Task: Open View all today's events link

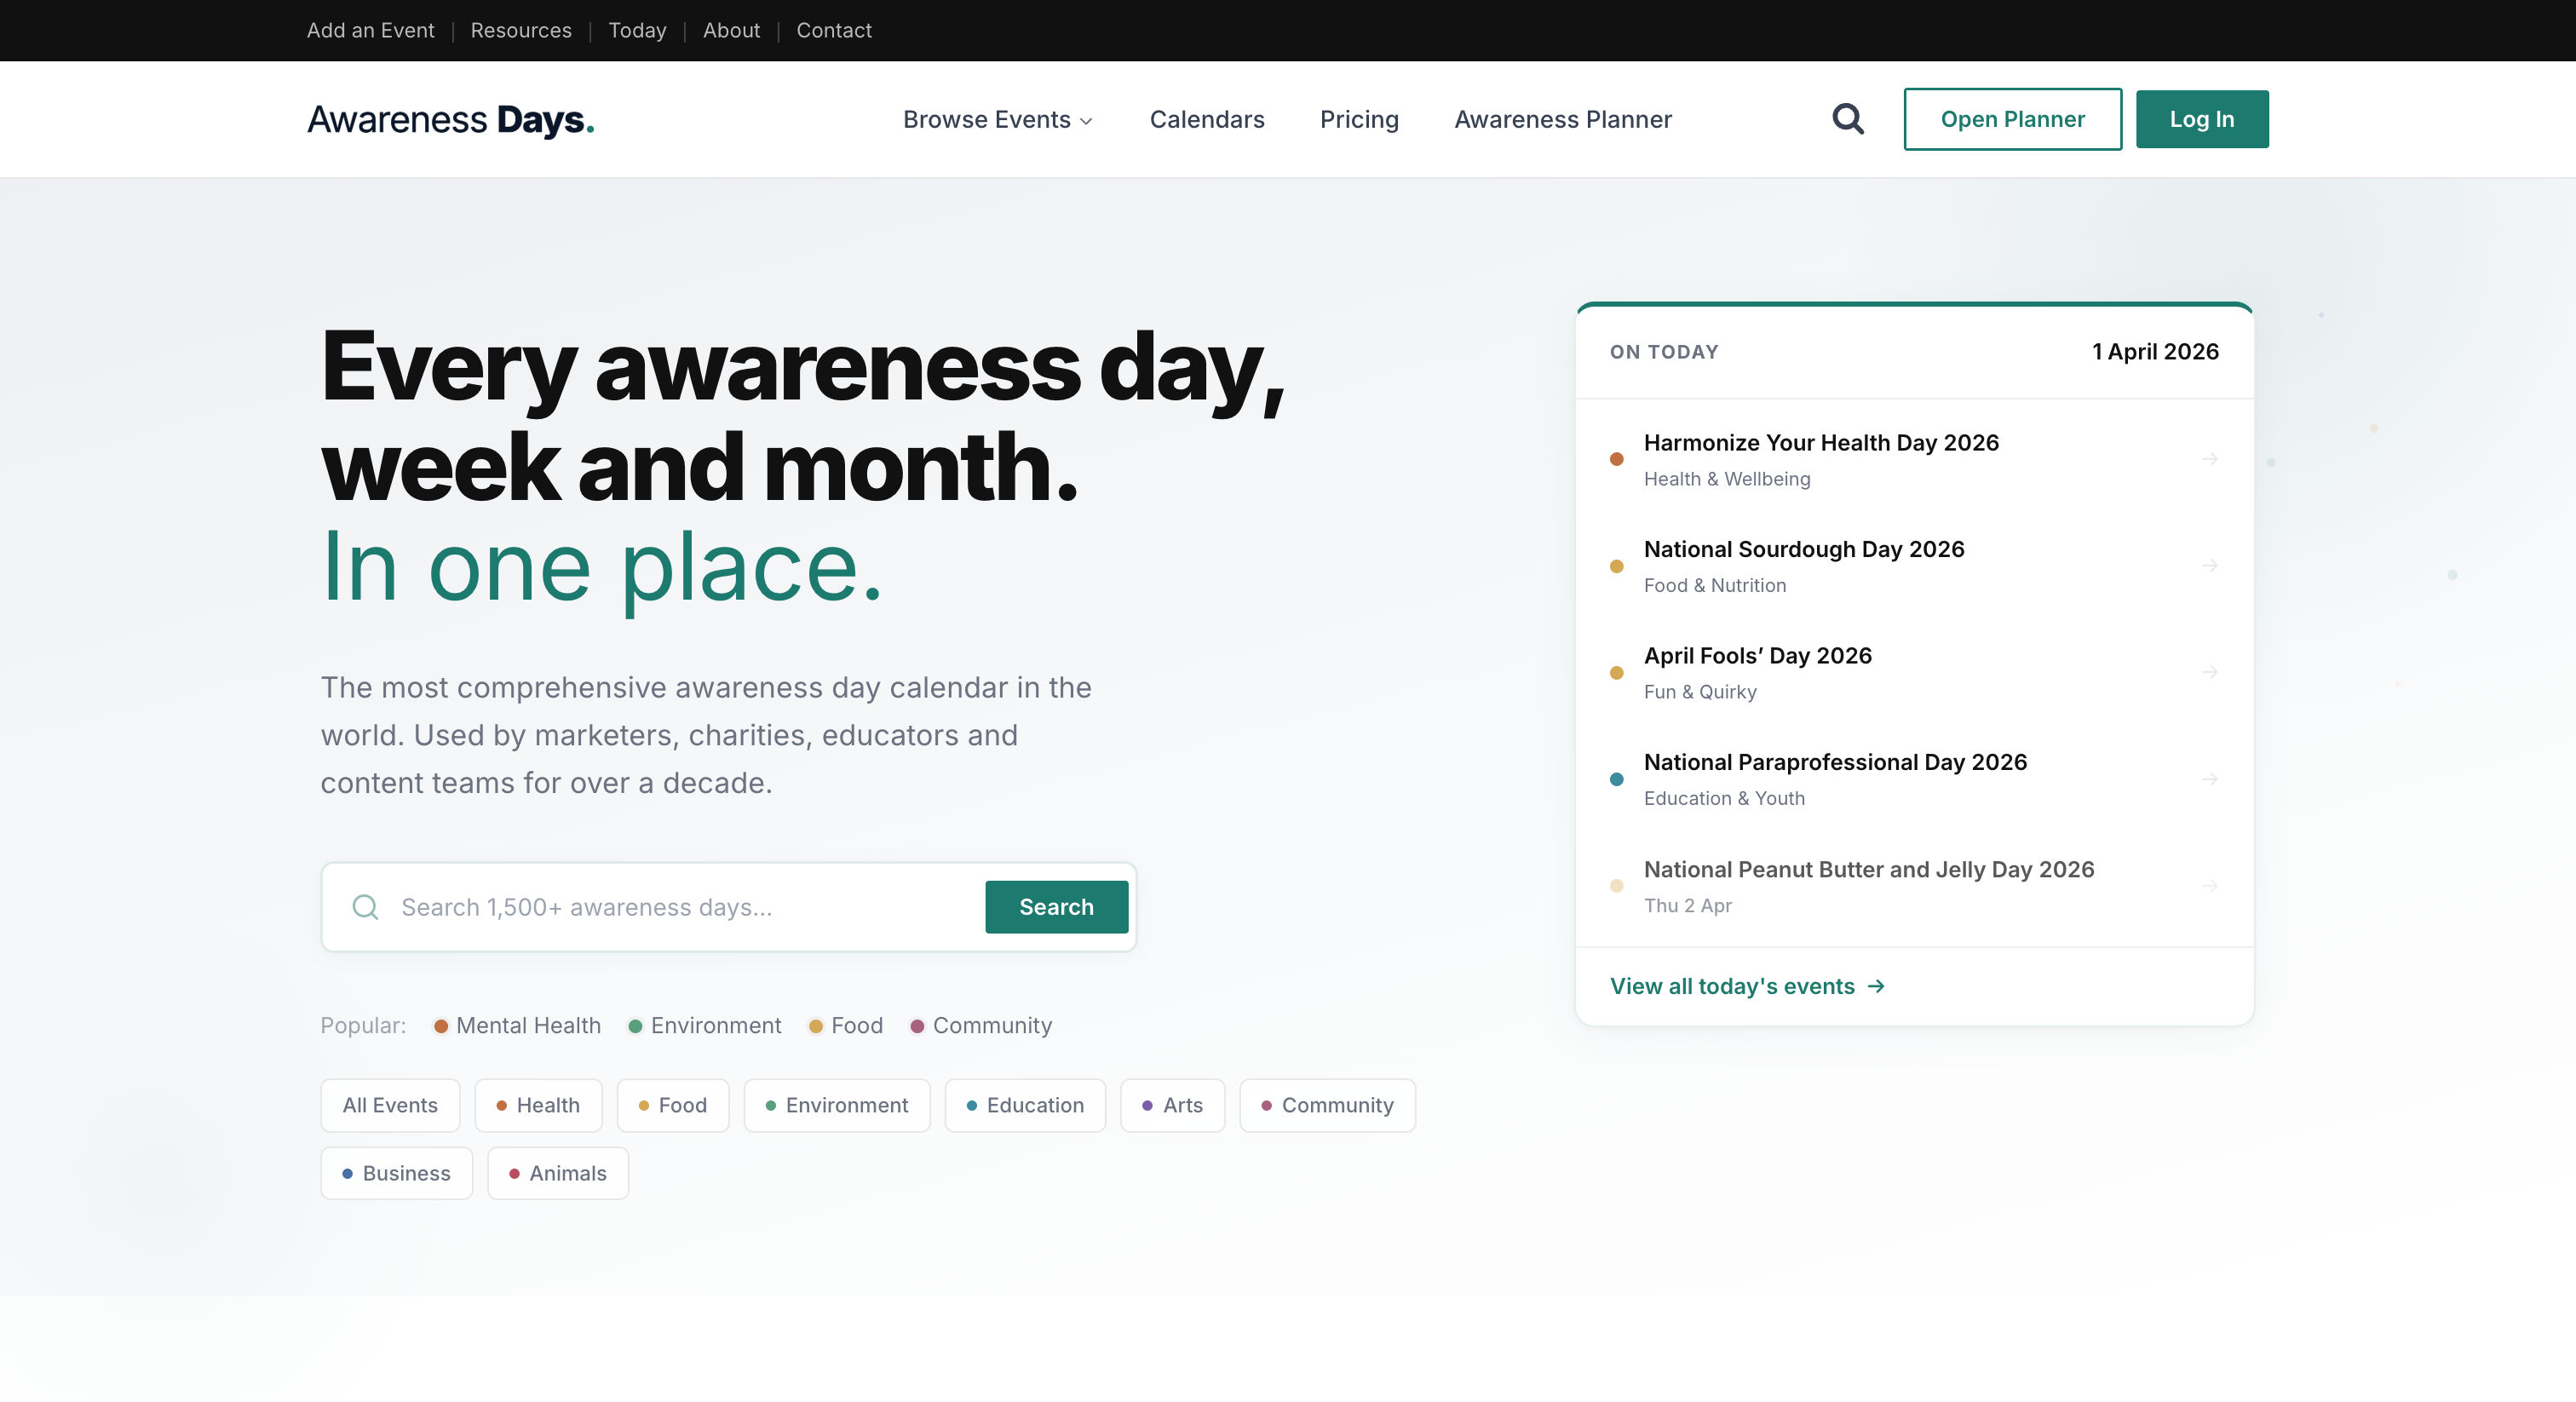Action: [1747, 986]
